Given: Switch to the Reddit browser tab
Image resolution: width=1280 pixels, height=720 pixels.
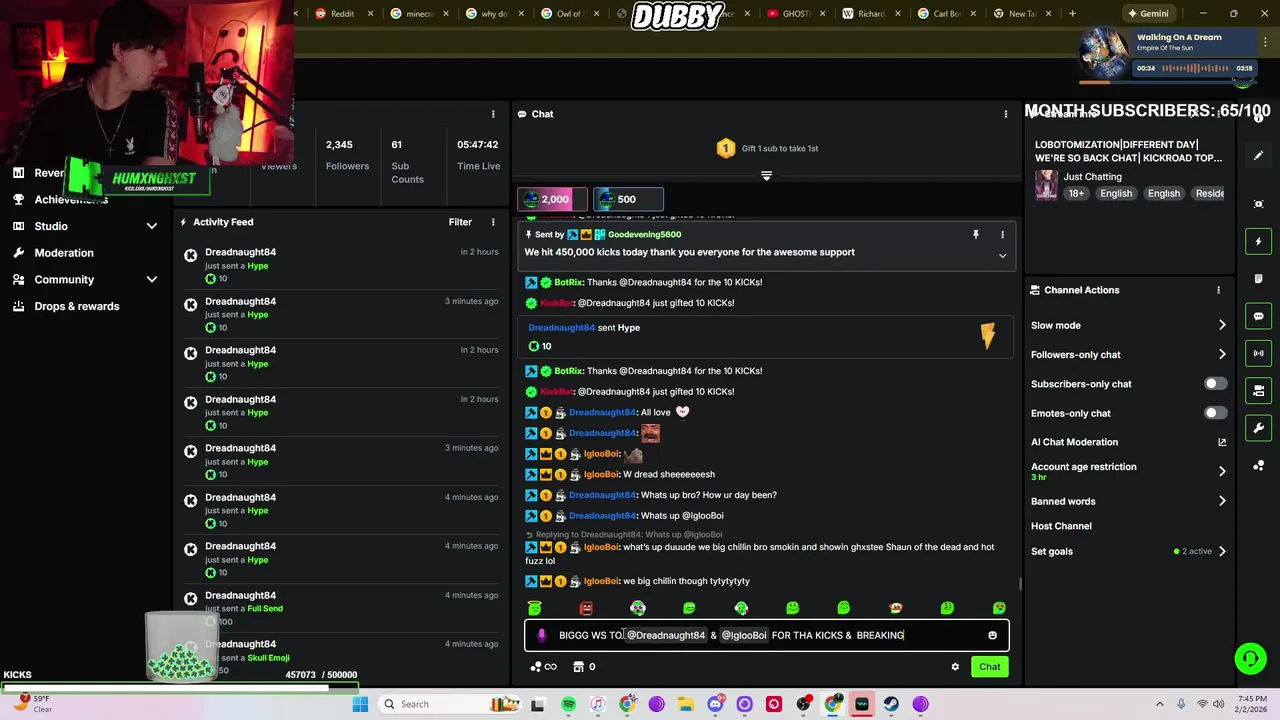Looking at the screenshot, I should pos(342,14).
